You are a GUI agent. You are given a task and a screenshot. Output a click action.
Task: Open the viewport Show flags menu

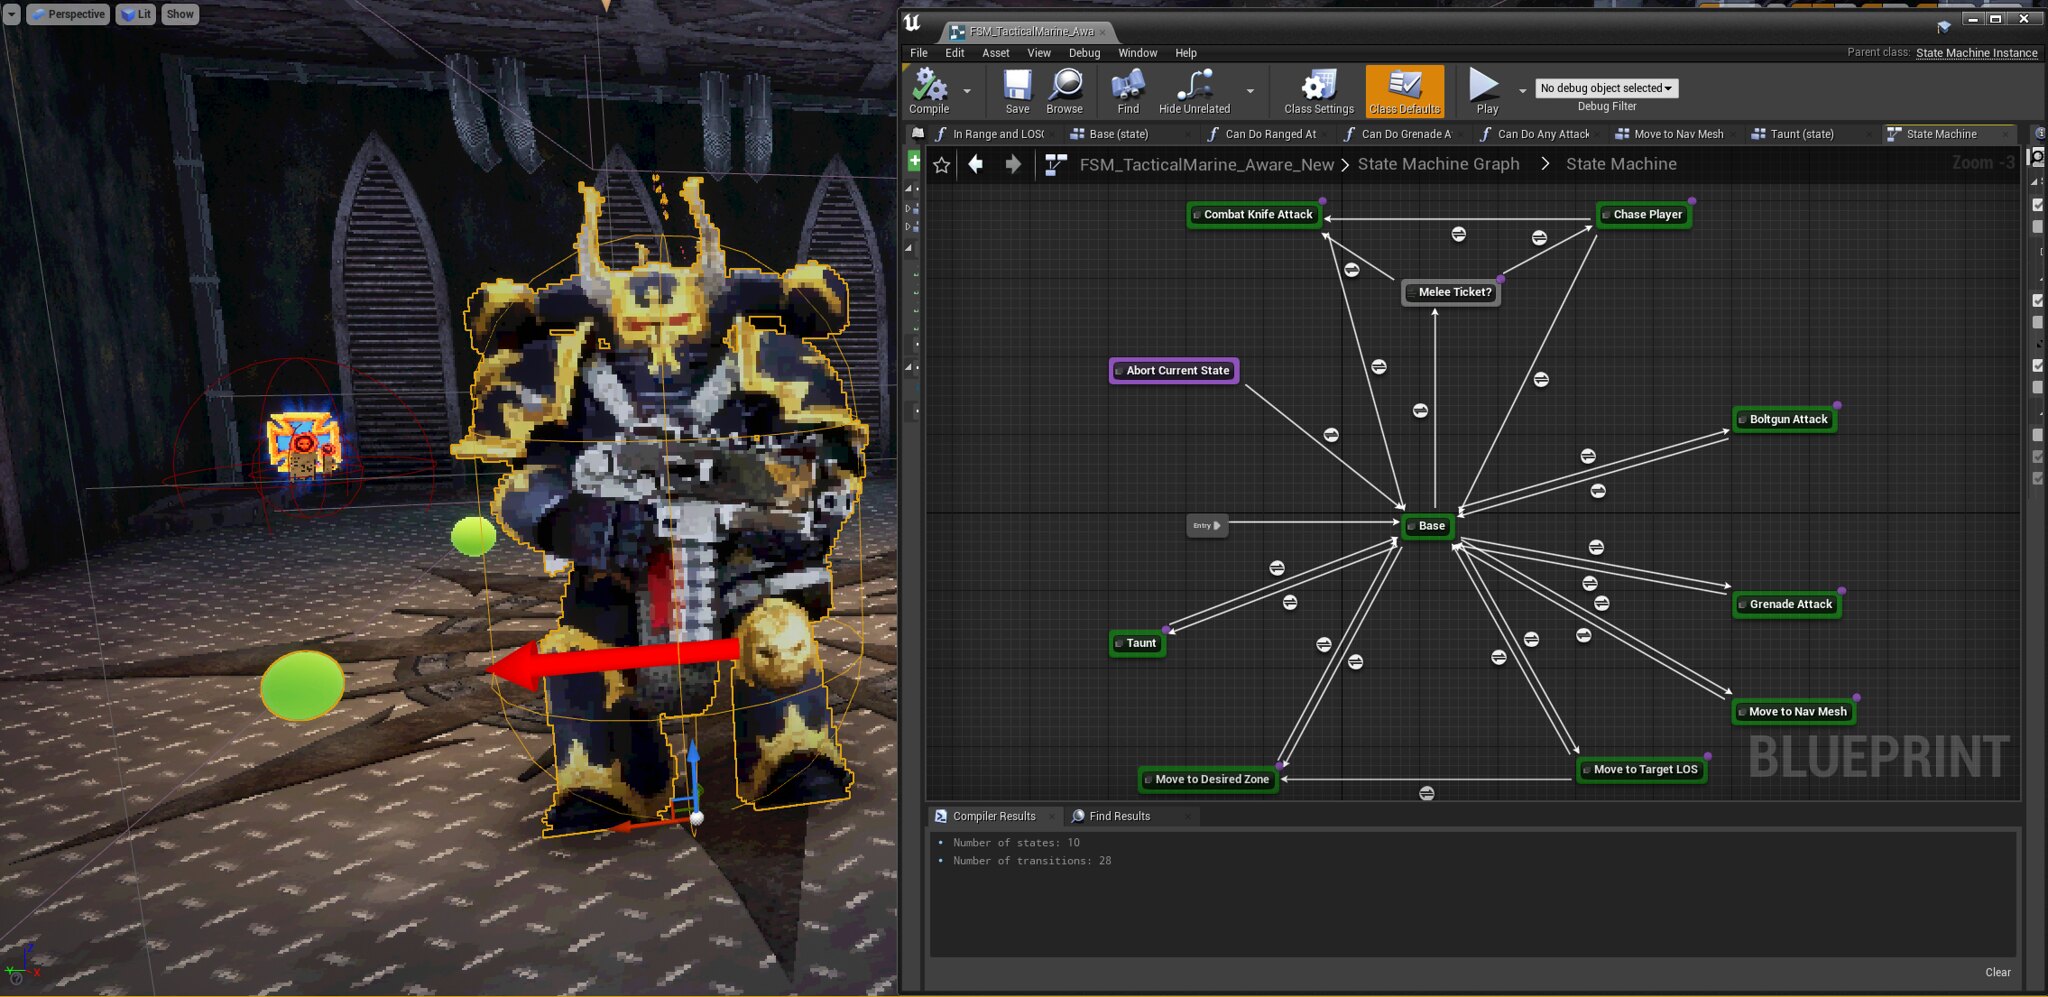click(x=180, y=14)
